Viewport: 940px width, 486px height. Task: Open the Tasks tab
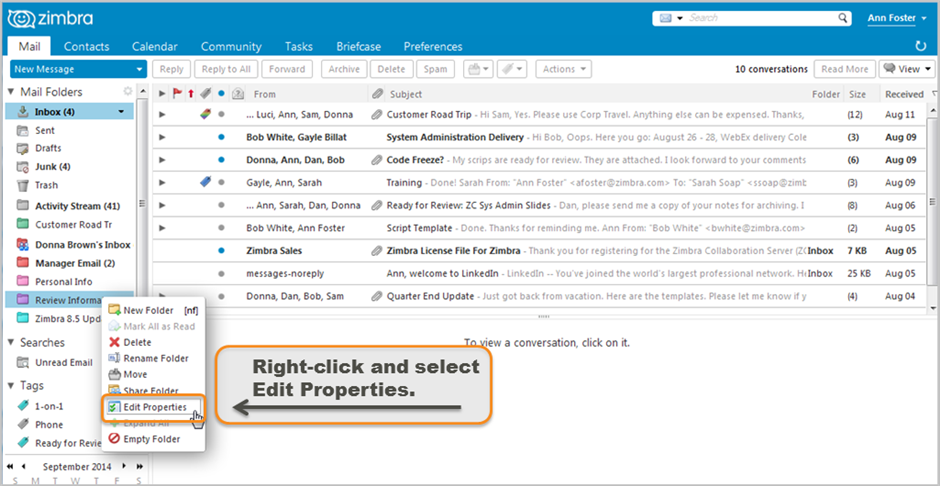[x=299, y=46]
